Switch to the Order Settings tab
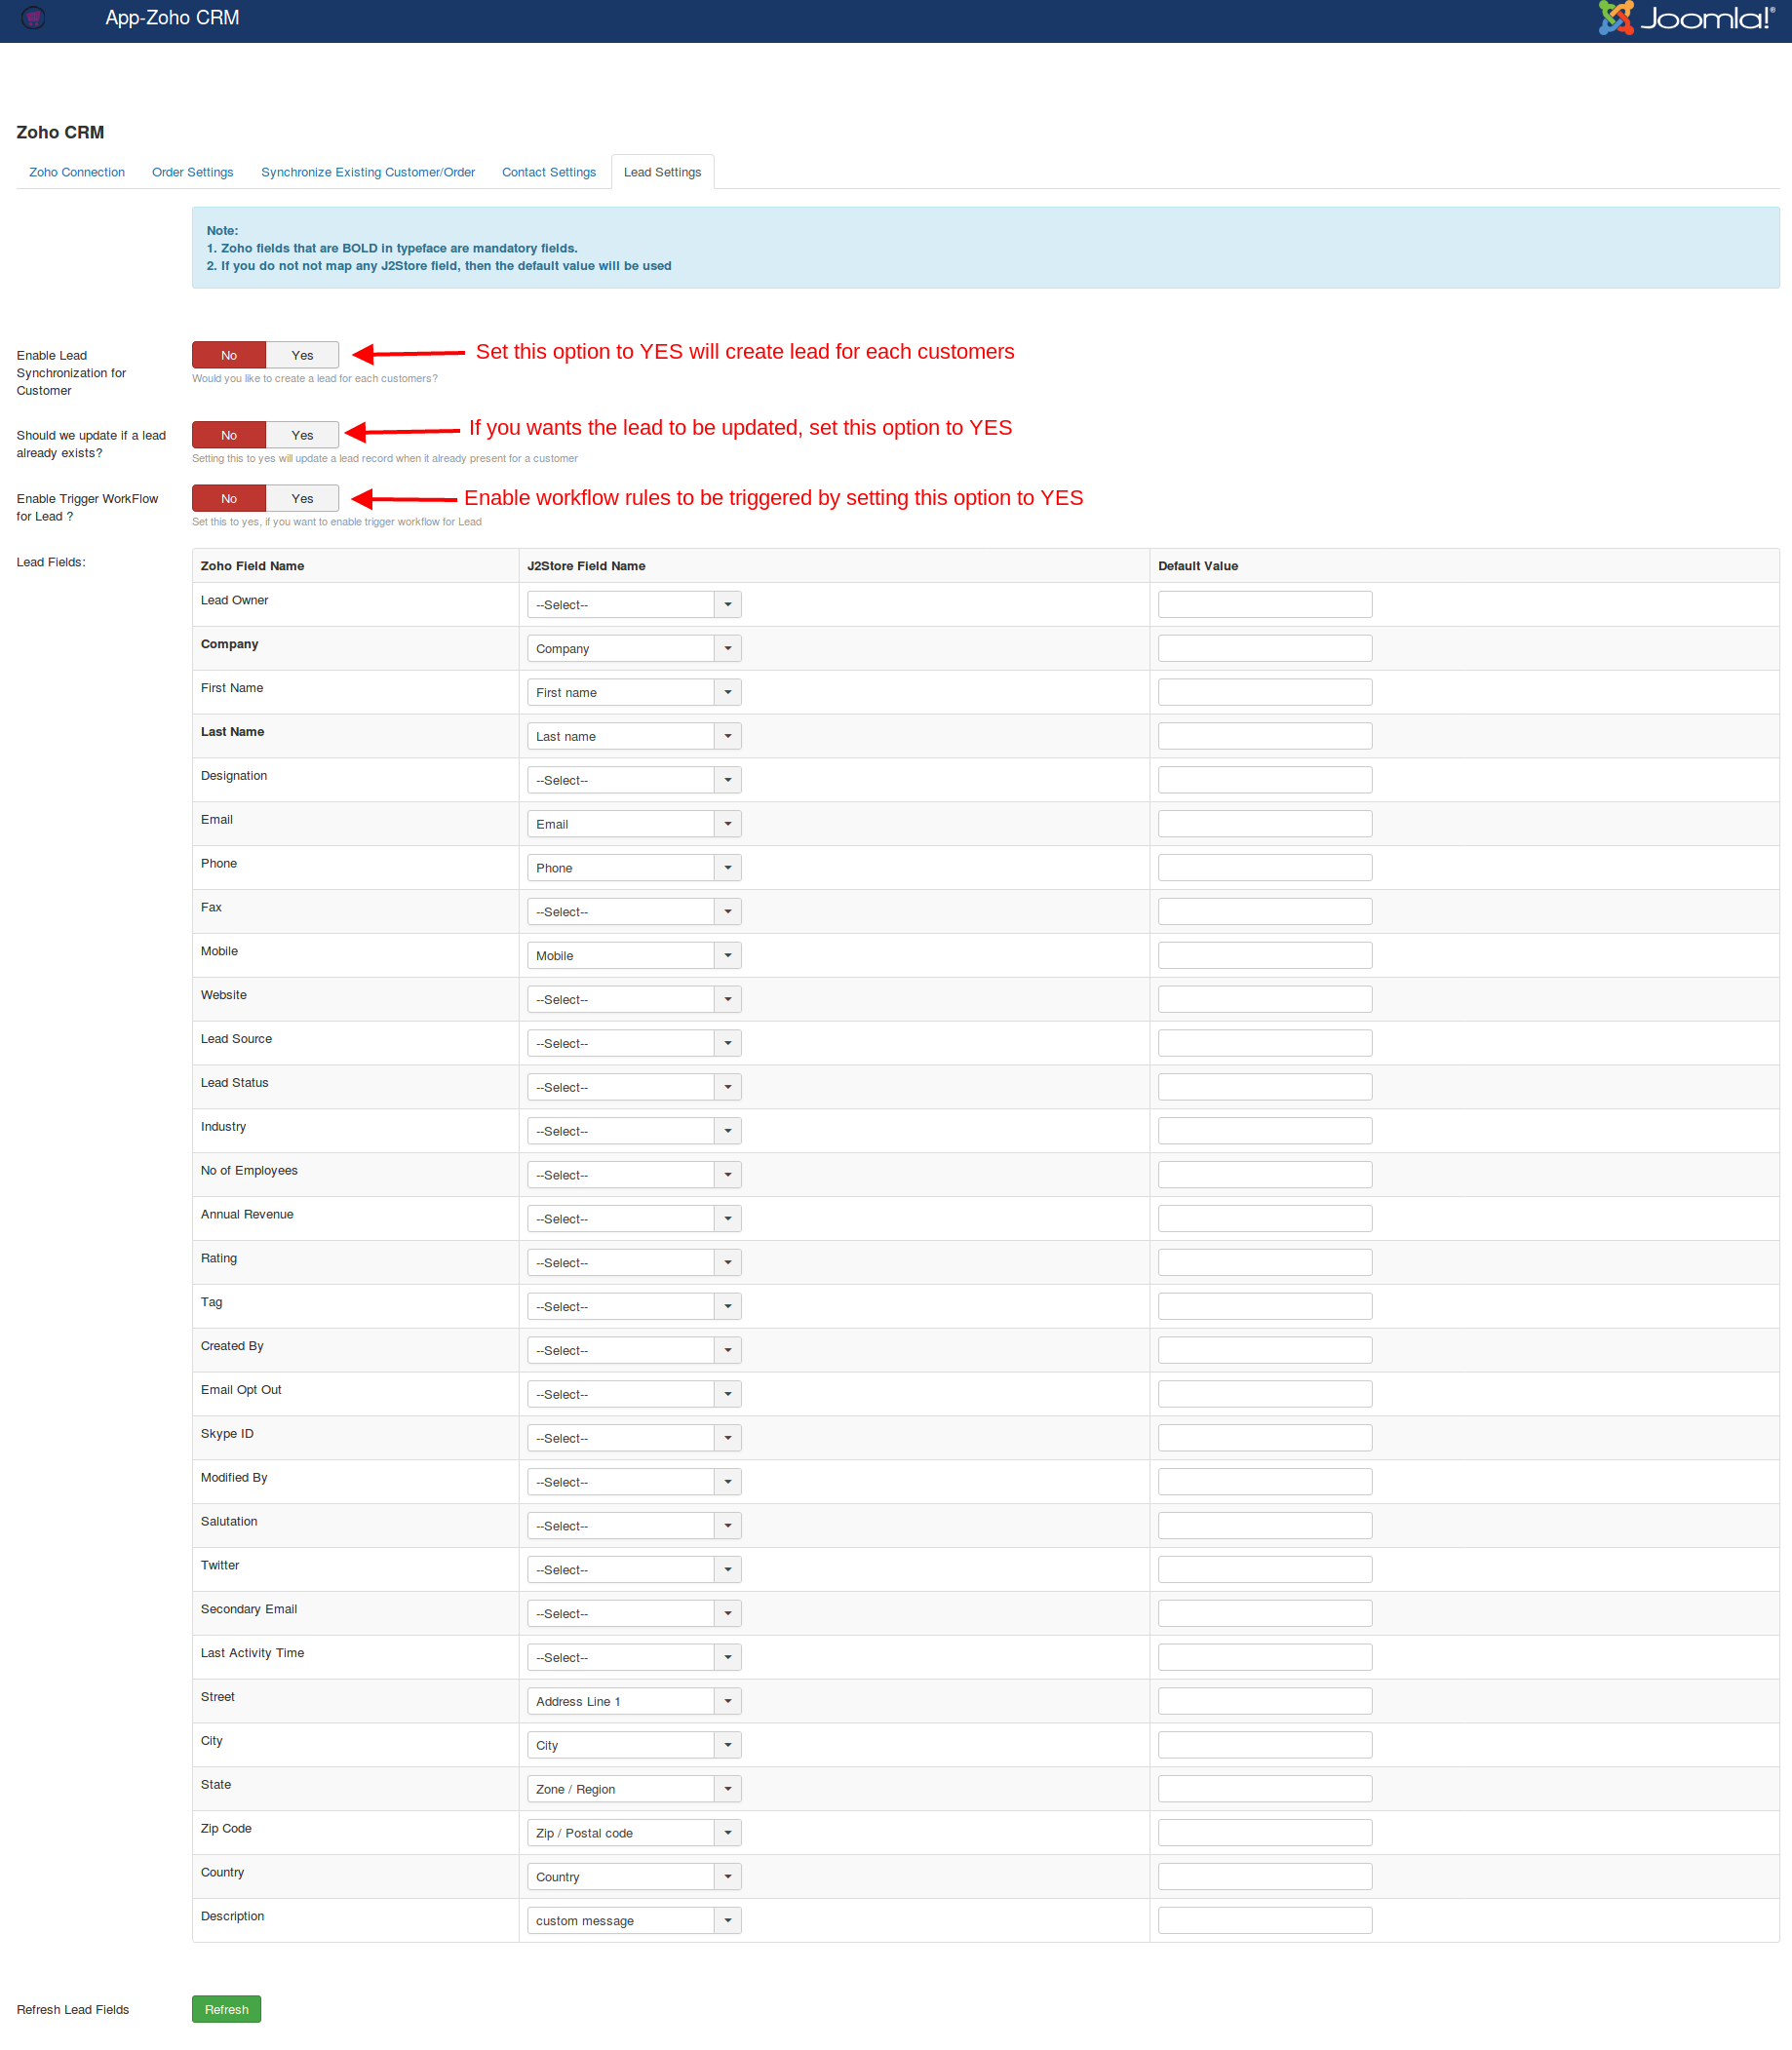This screenshot has height=2050, width=1792. [x=193, y=172]
